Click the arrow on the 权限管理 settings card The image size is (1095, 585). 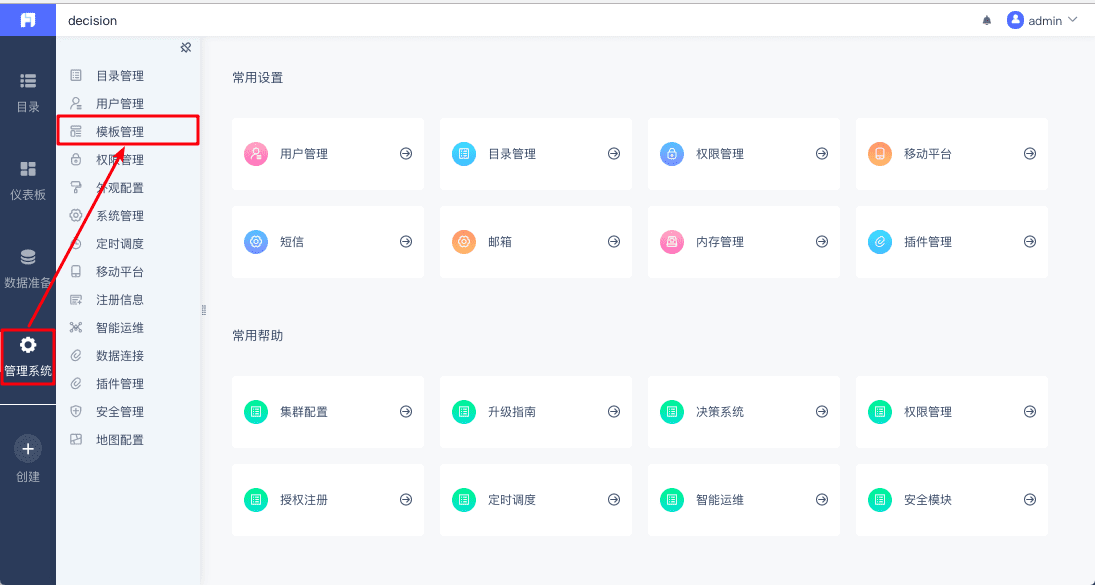pyautogui.click(x=822, y=154)
